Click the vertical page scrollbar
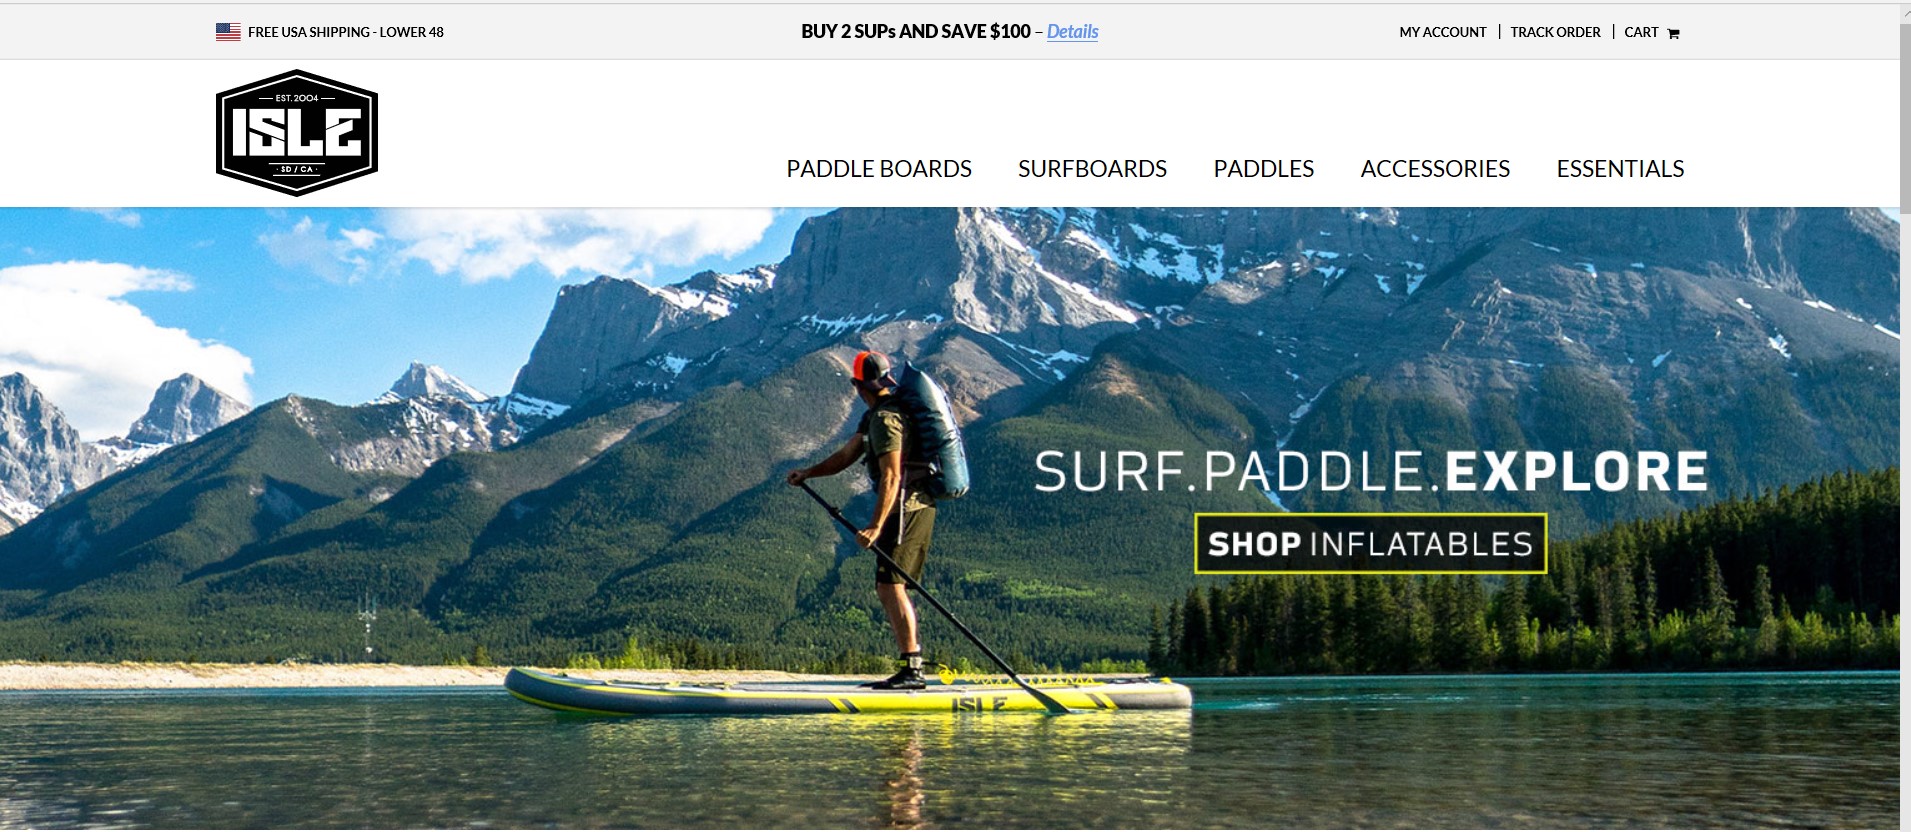Image resolution: width=1911 pixels, height=832 pixels. click(1905, 416)
